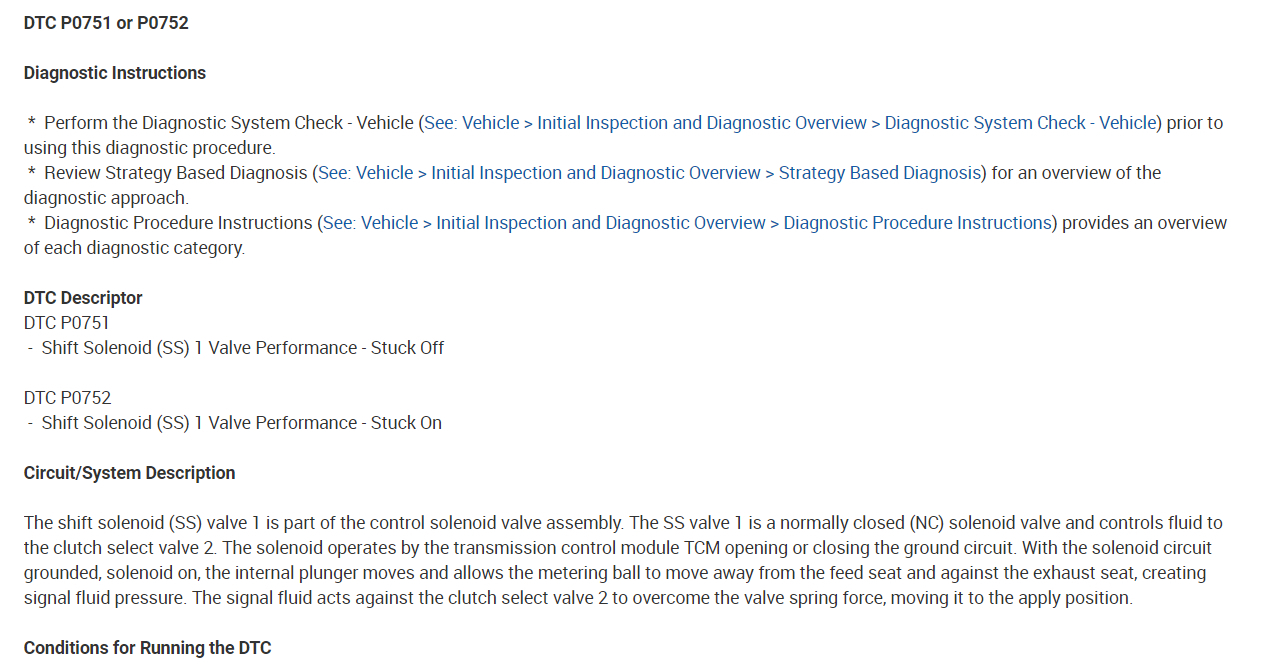Click the 'of each diagnostic category.' line

pyautogui.click(x=134, y=248)
